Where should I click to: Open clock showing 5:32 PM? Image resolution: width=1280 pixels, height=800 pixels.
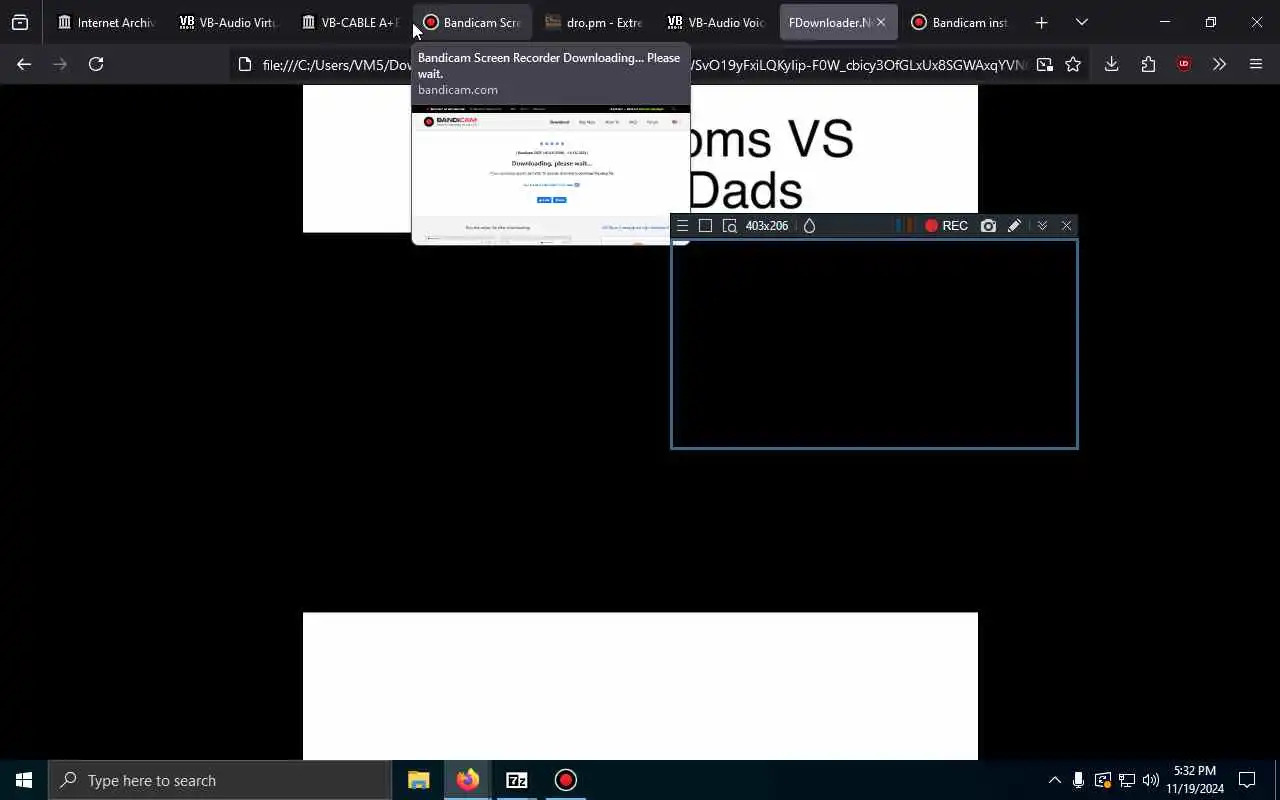tap(1195, 780)
